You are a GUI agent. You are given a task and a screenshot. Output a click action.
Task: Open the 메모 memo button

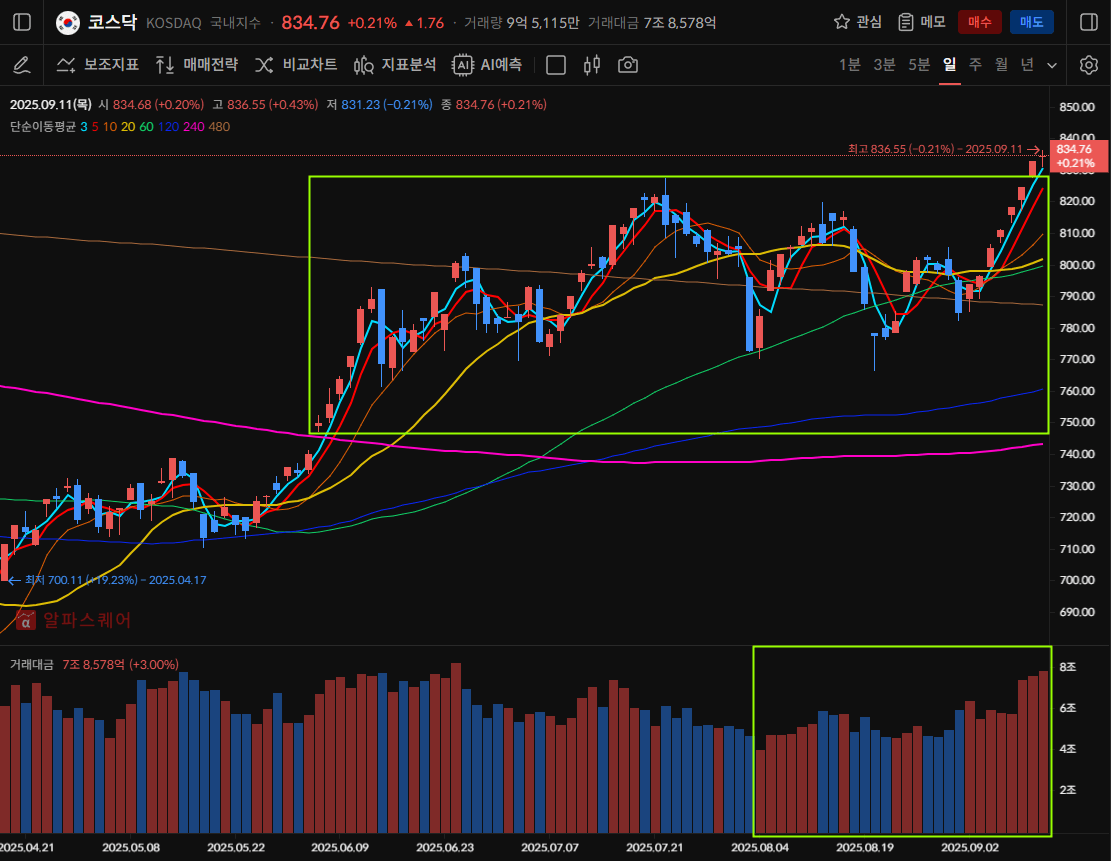point(922,23)
